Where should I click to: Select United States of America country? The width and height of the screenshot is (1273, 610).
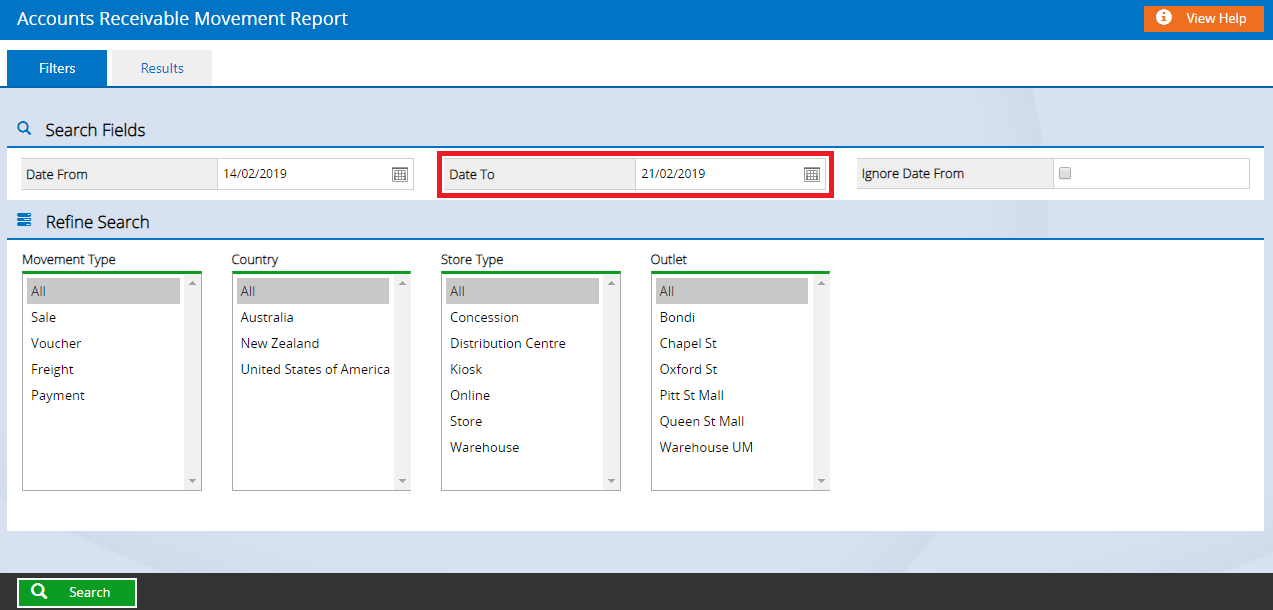tap(314, 369)
